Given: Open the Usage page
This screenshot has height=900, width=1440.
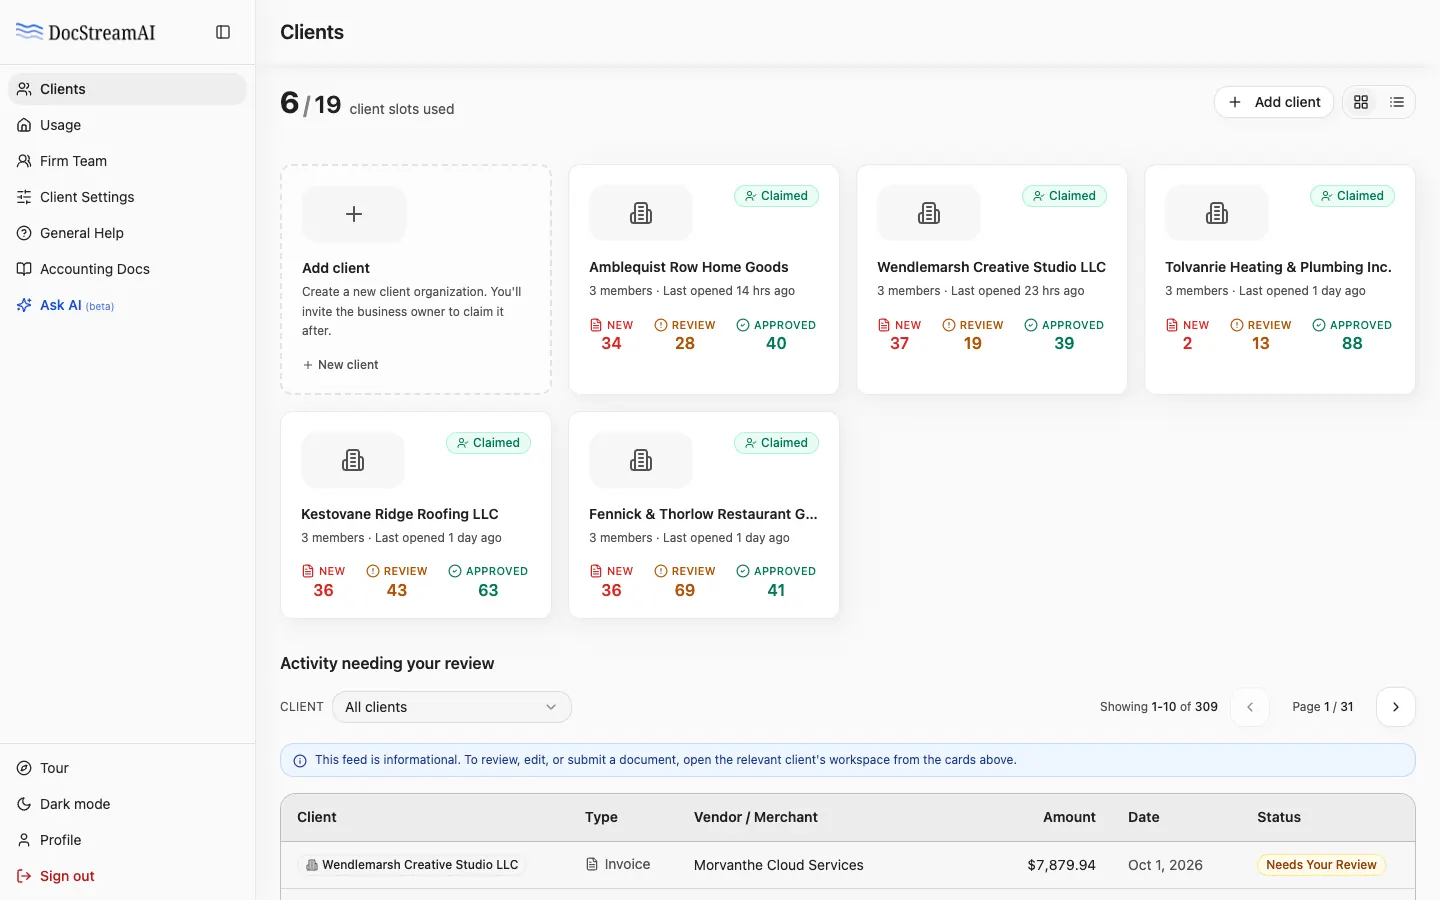Looking at the screenshot, I should click(x=127, y=125).
